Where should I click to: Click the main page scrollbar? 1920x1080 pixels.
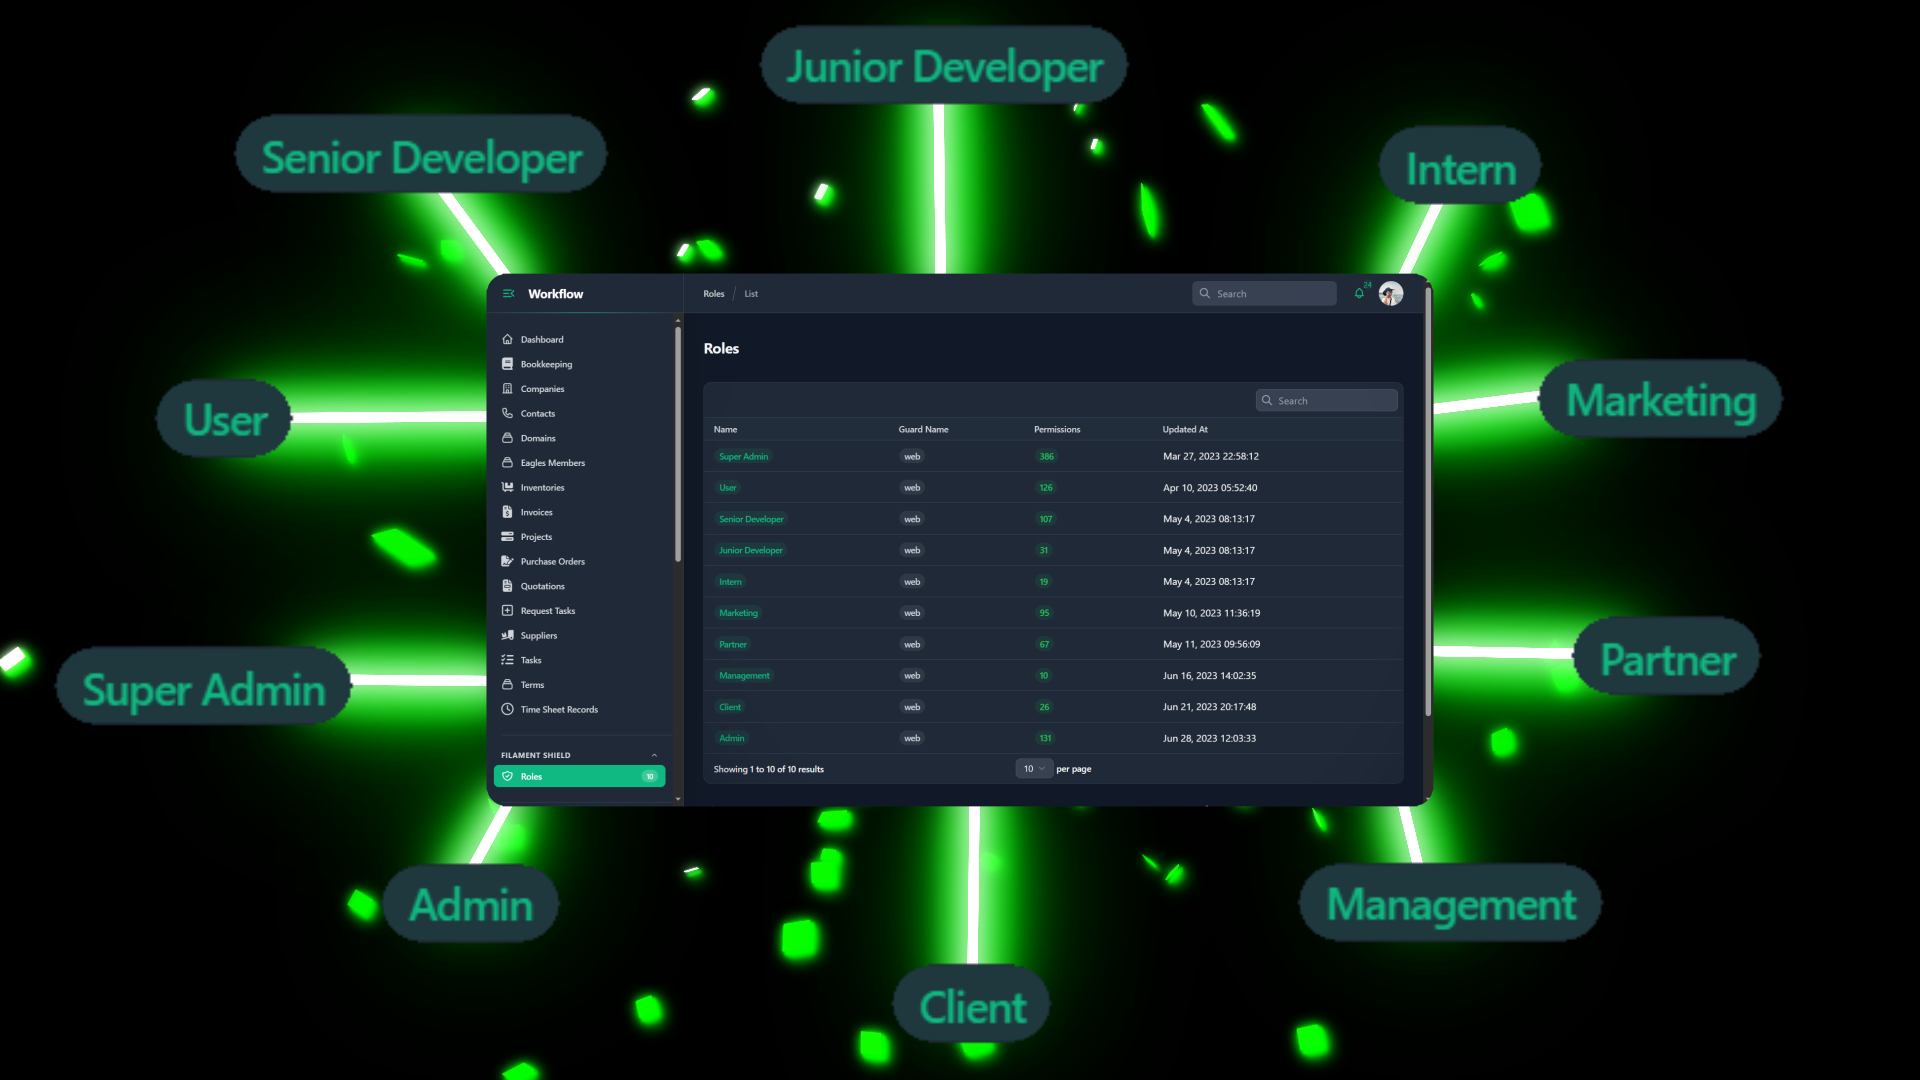point(1428,502)
